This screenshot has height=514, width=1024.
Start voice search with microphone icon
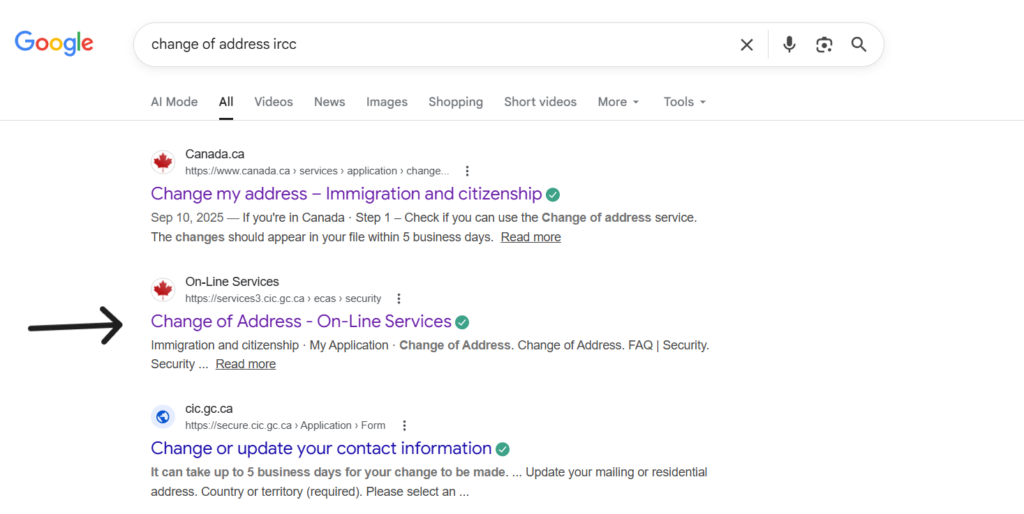(x=789, y=44)
